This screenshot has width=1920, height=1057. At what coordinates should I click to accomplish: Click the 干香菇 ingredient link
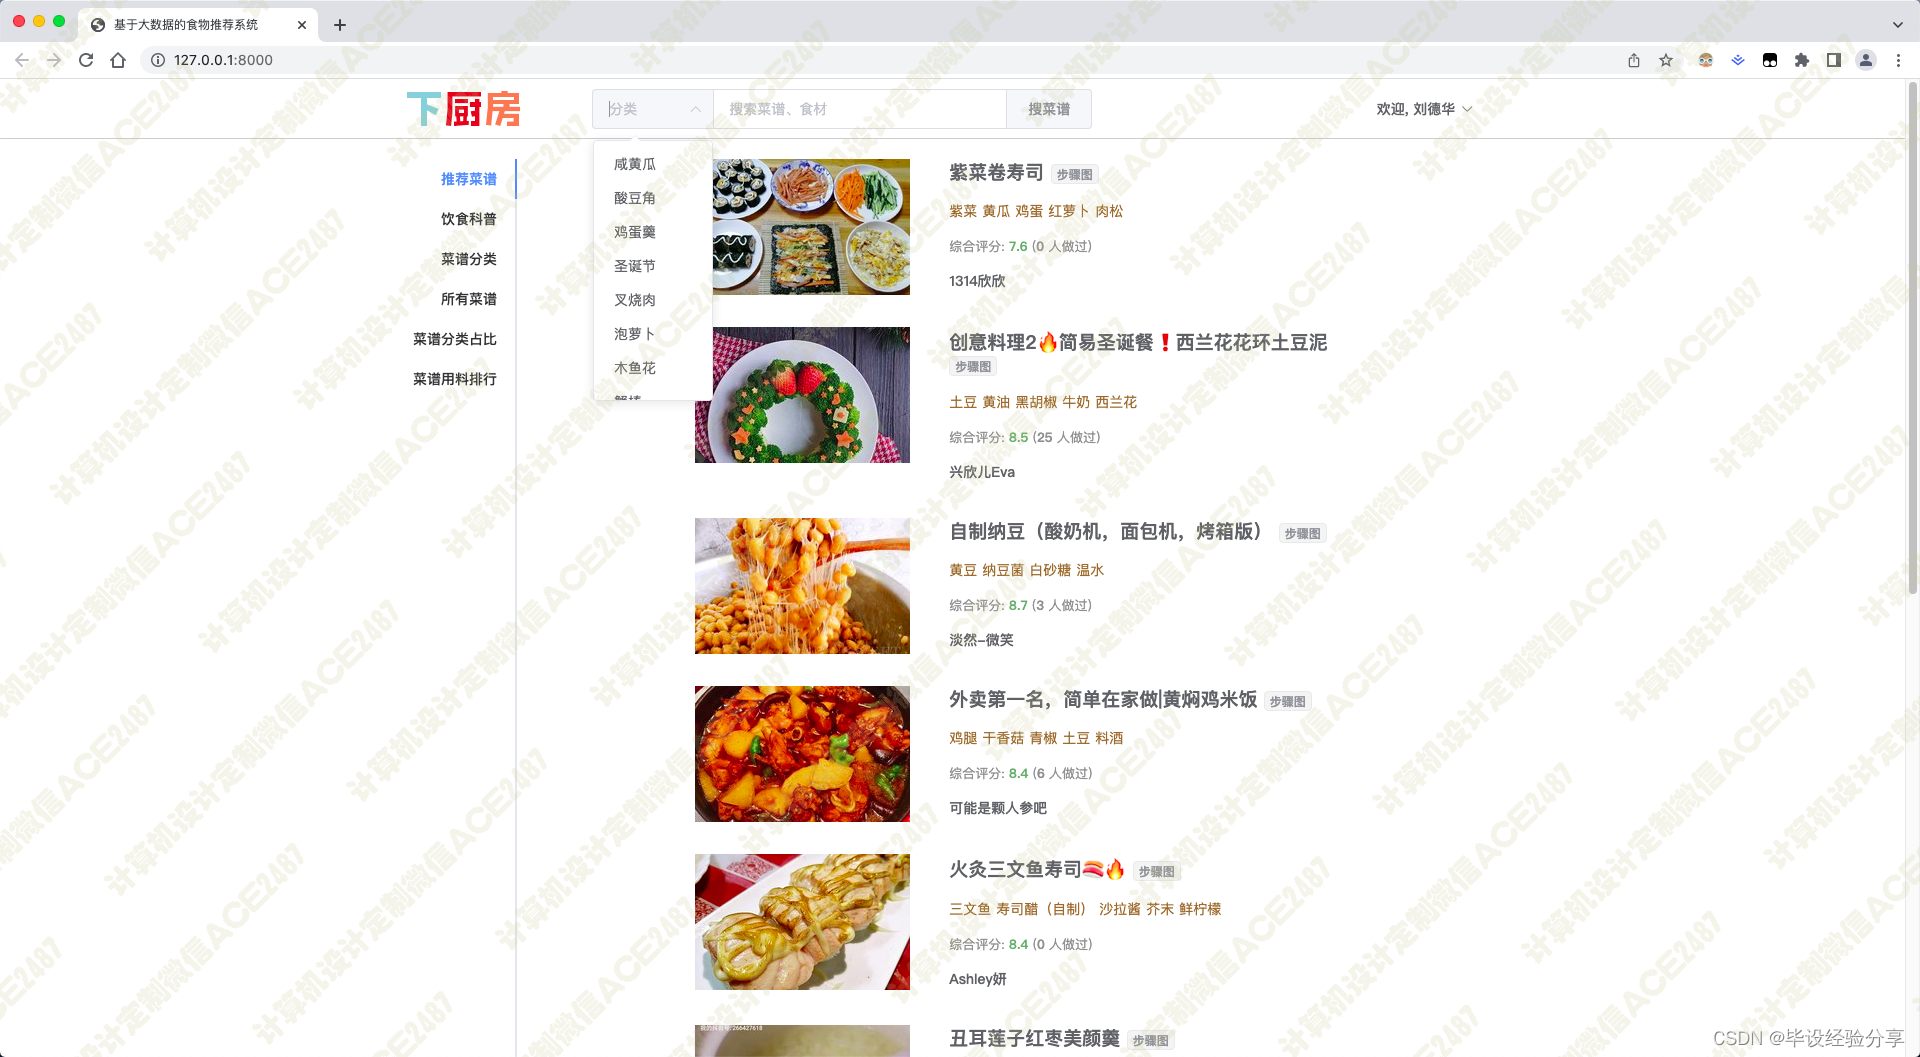pos(1003,738)
